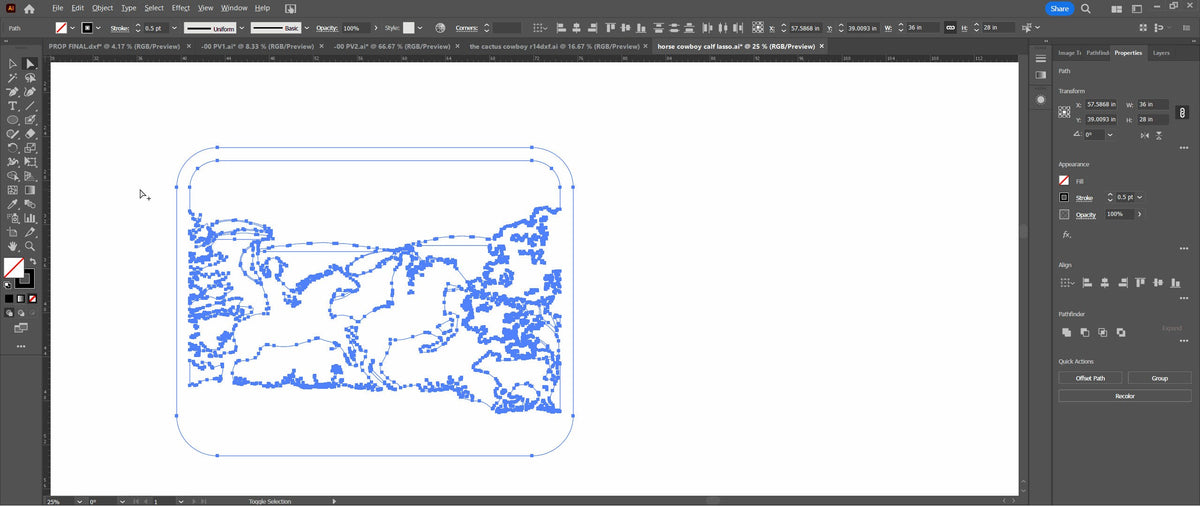Click the Home icon in top bar
1200x506 pixels.
pos(29,8)
